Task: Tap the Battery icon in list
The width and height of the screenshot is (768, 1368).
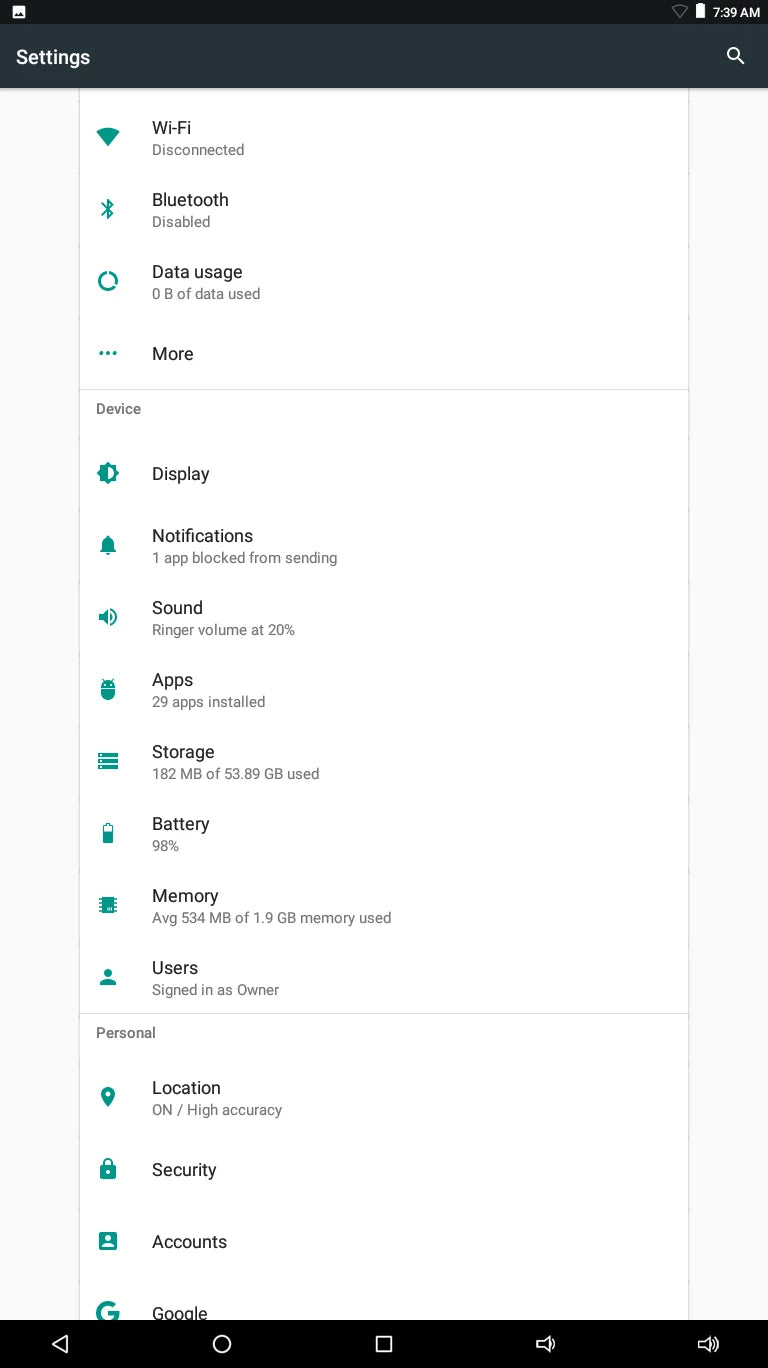Action: pyautogui.click(x=108, y=833)
